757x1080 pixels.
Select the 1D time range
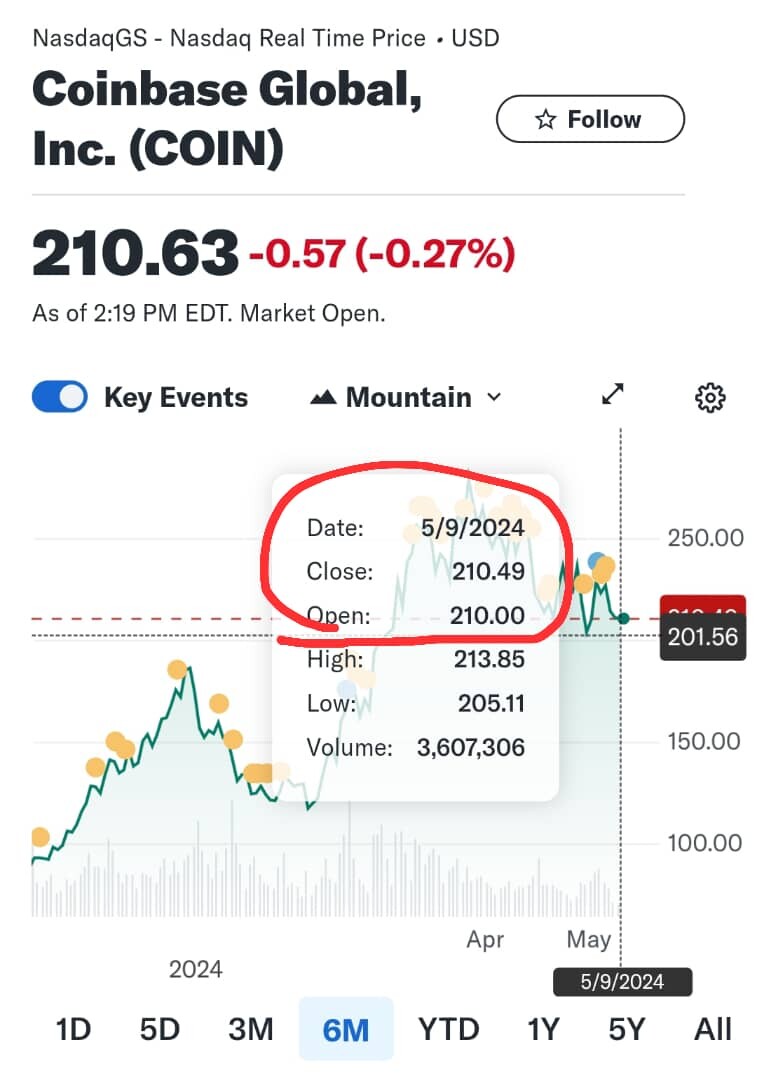[73, 1030]
